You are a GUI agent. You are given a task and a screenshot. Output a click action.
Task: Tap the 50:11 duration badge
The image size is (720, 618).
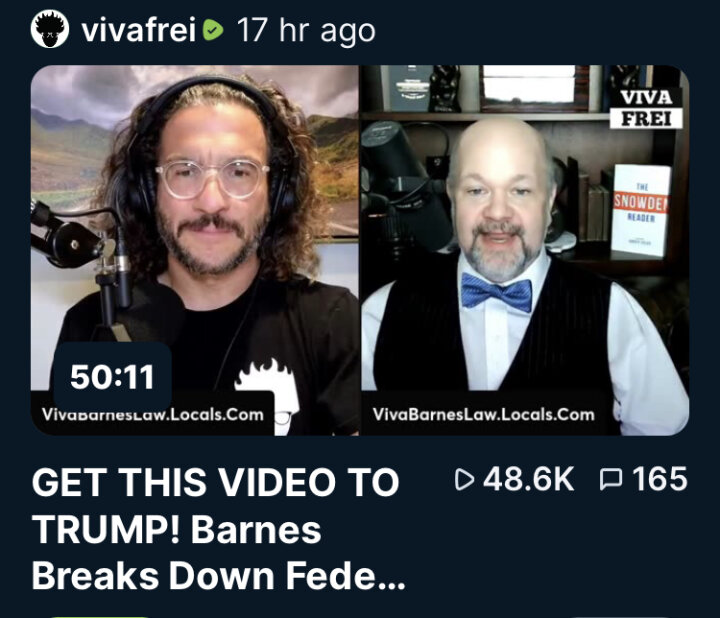point(112,377)
